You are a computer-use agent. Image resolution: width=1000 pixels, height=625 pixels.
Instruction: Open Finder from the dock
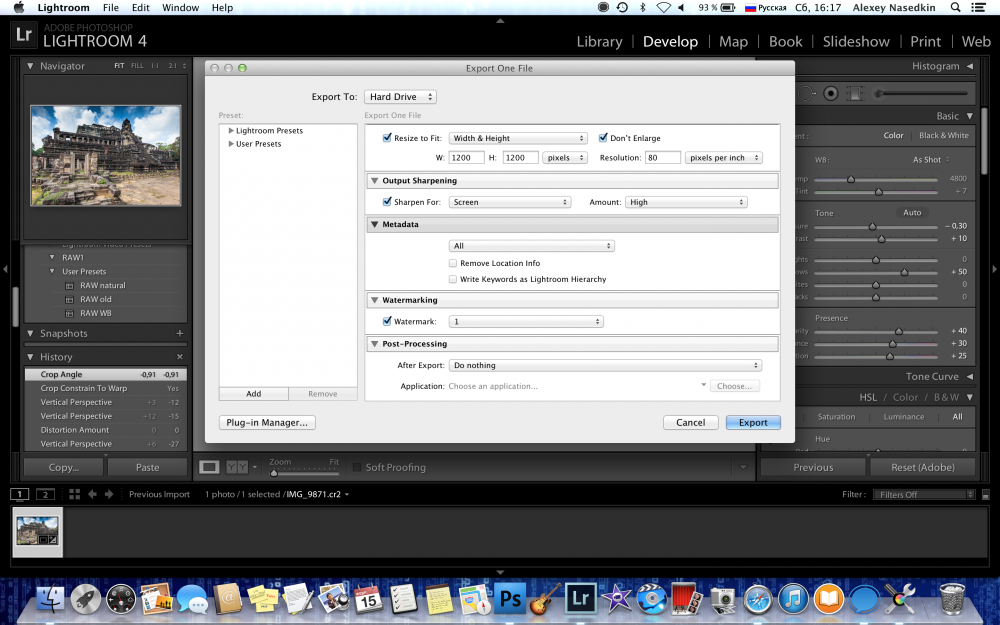tap(50, 599)
